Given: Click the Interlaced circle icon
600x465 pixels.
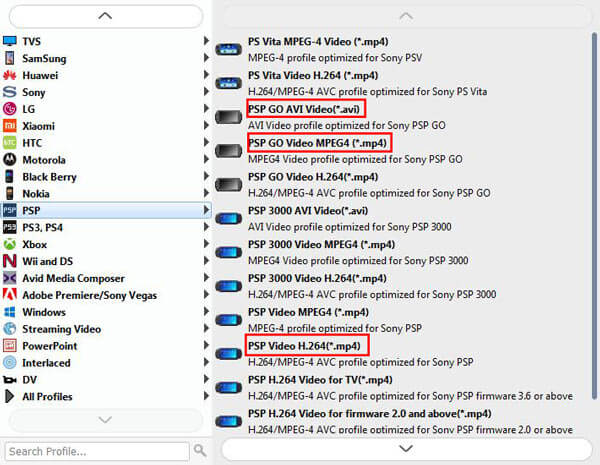Looking at the screenshot, I should [x=10, y=362].
